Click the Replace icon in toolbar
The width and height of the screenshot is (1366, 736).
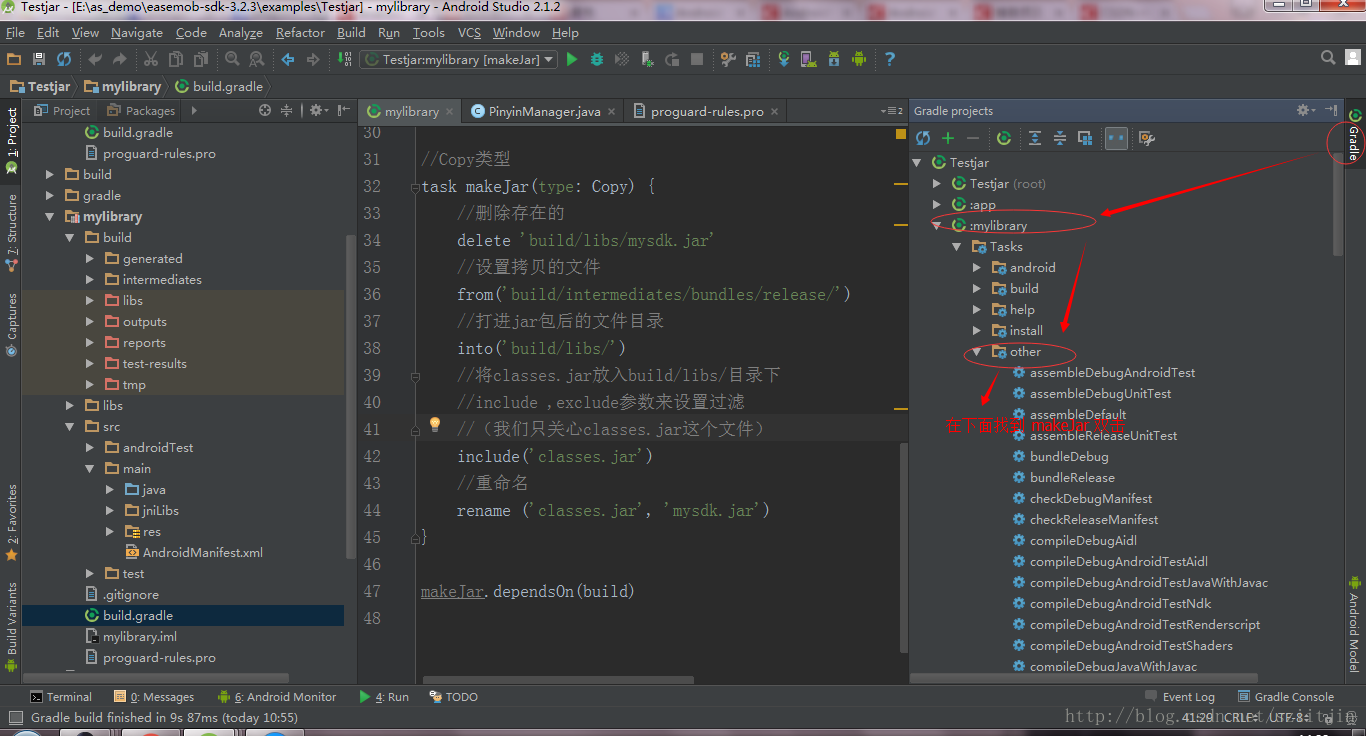257,60
